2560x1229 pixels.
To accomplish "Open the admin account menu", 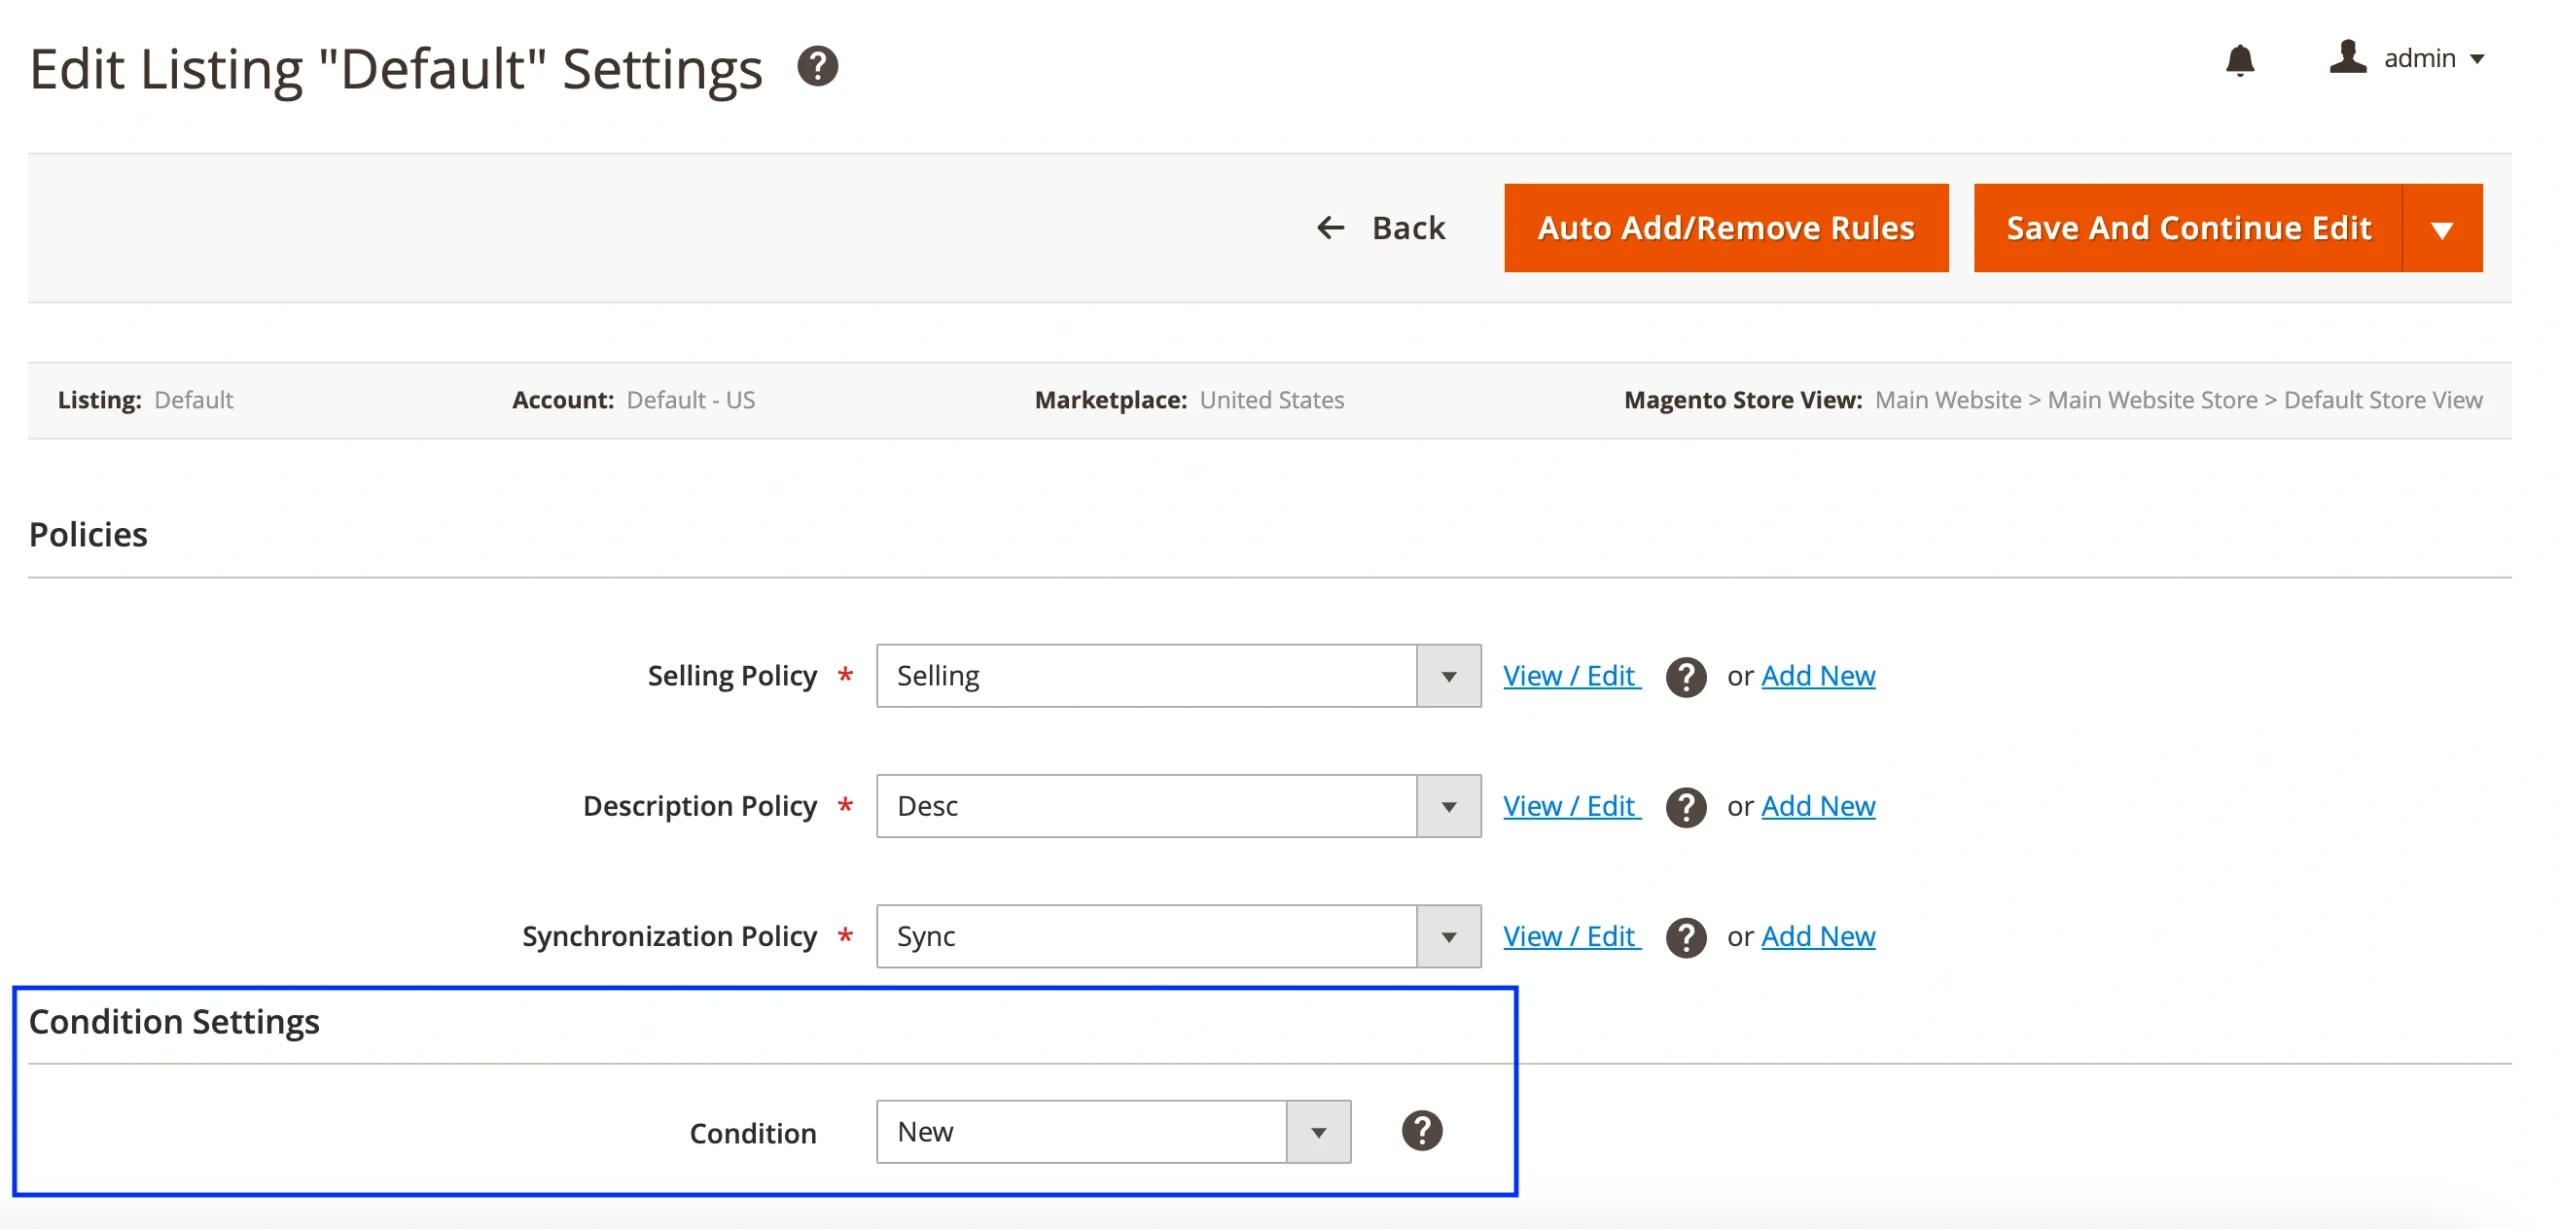I will 2434,58.
